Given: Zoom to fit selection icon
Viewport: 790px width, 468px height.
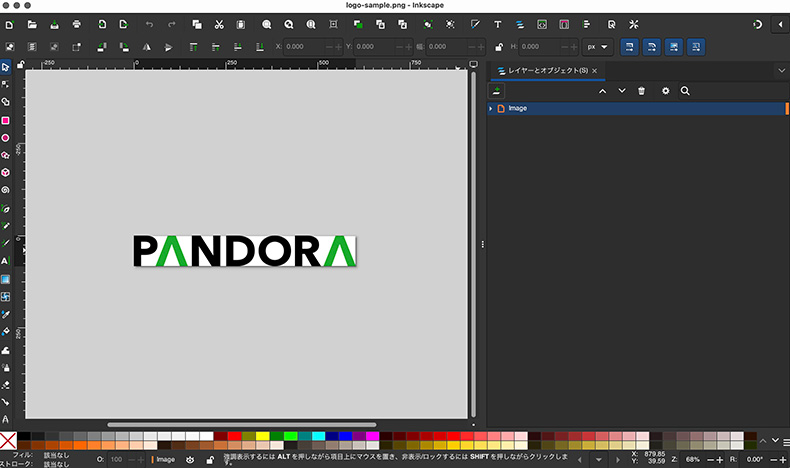Looking at the screenshot, I should [x=267, y=25].
